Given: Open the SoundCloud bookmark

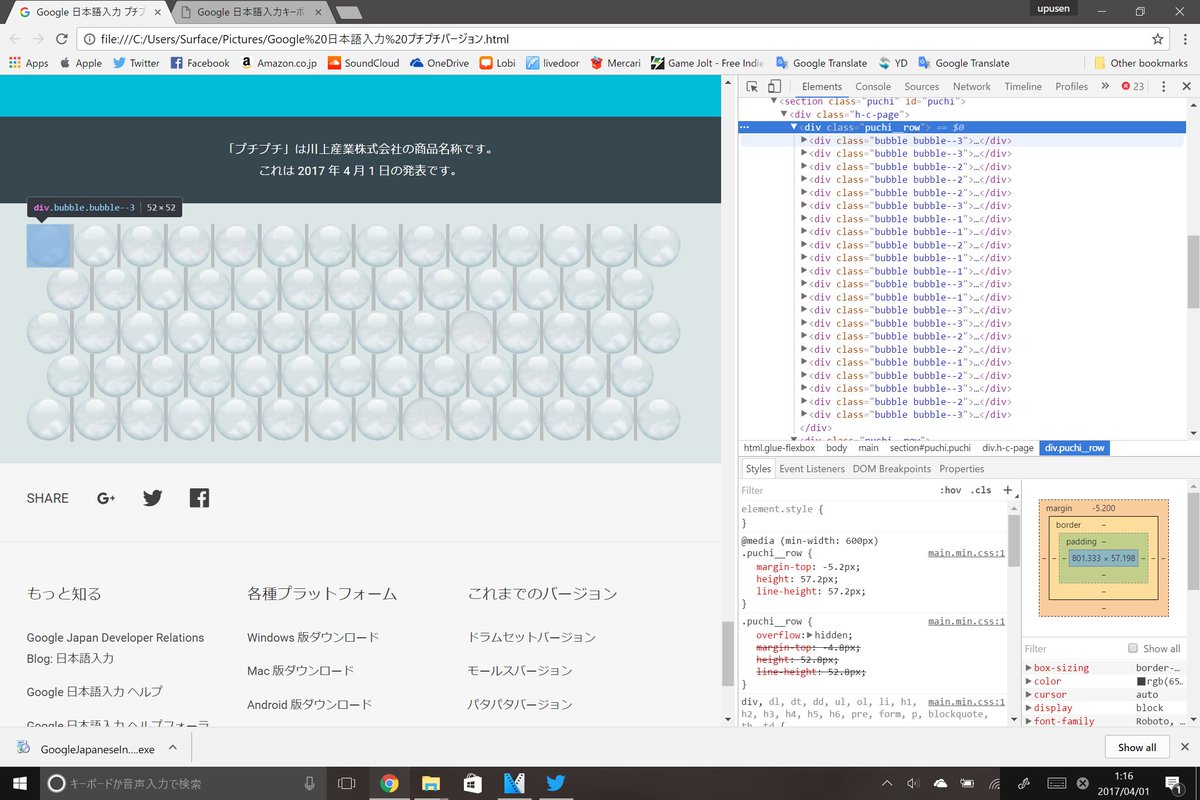Looking at the screenshot, I should pos(363,63).
